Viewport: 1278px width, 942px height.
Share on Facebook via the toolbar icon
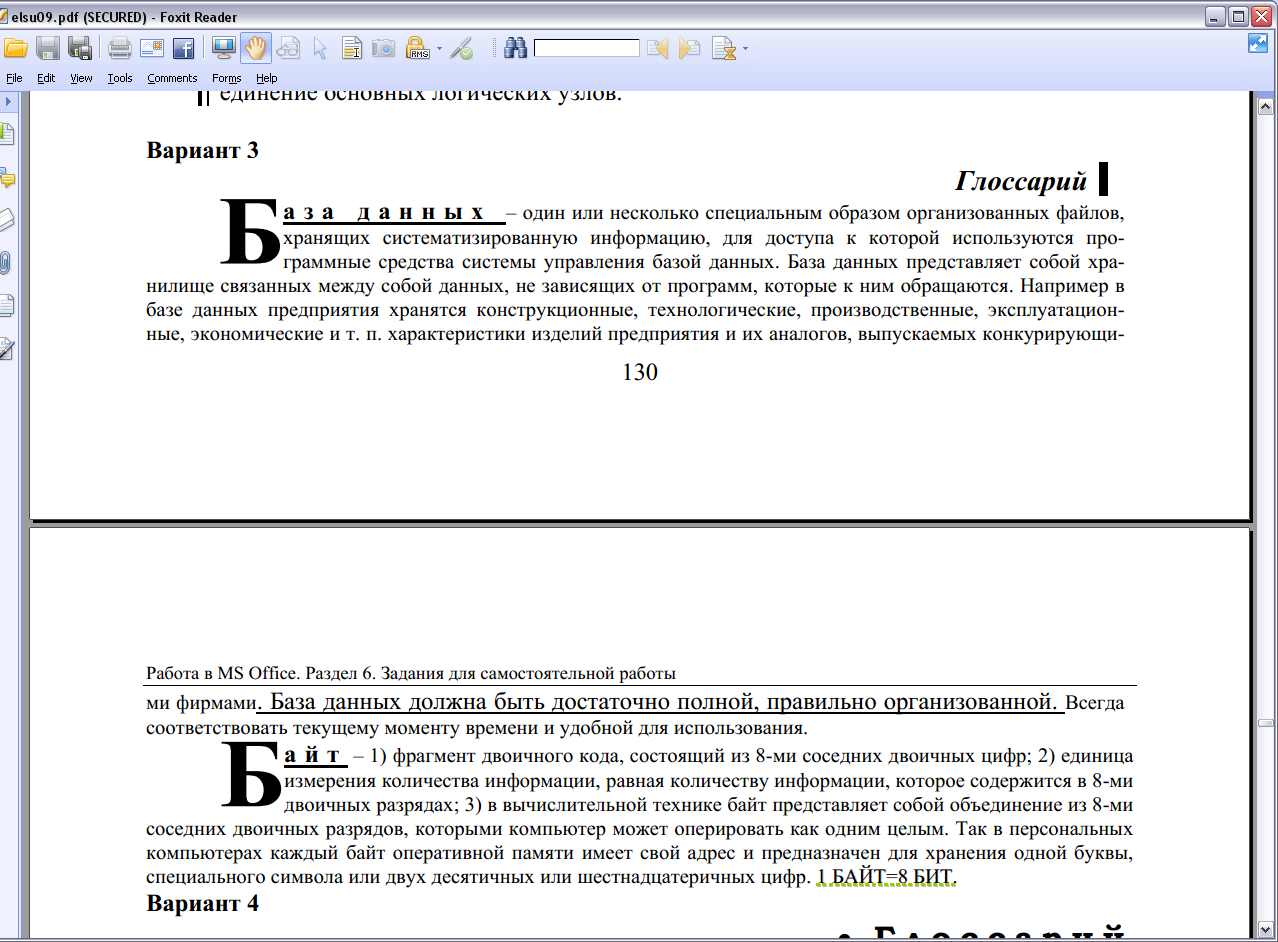183,47
